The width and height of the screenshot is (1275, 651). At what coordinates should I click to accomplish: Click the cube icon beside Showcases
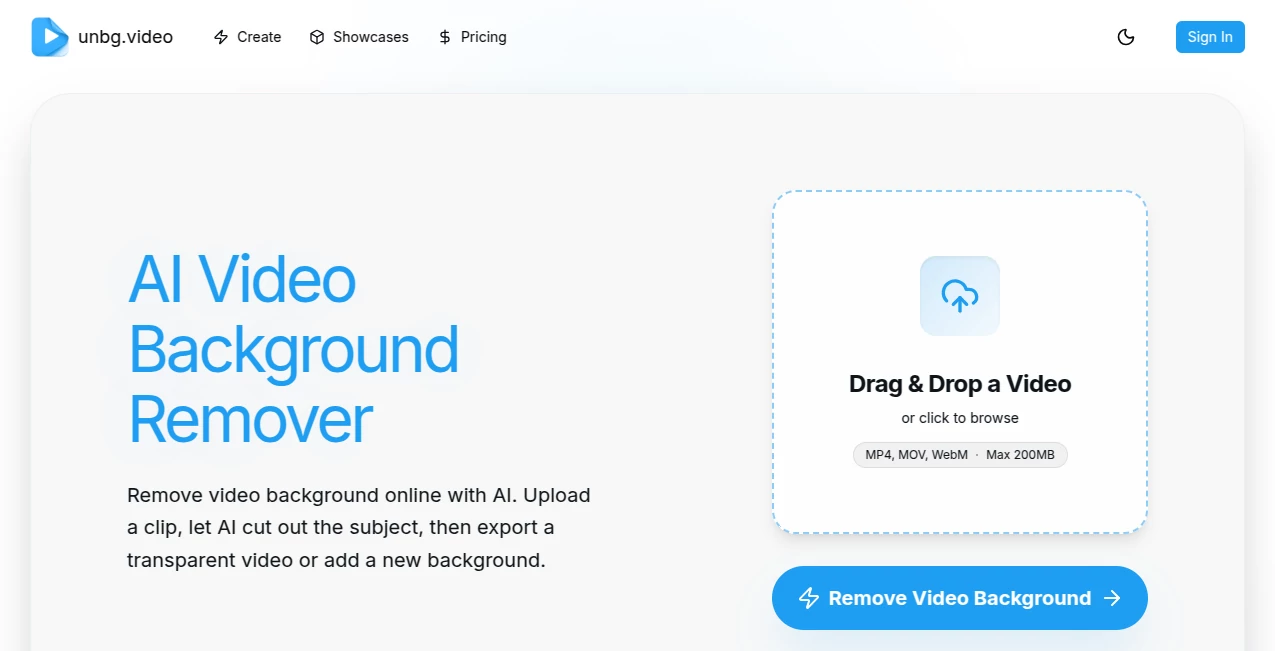pos(317,37)
